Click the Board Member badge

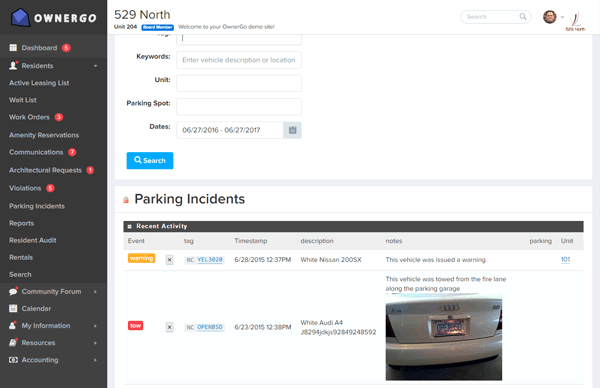click(x=157, y=27)
